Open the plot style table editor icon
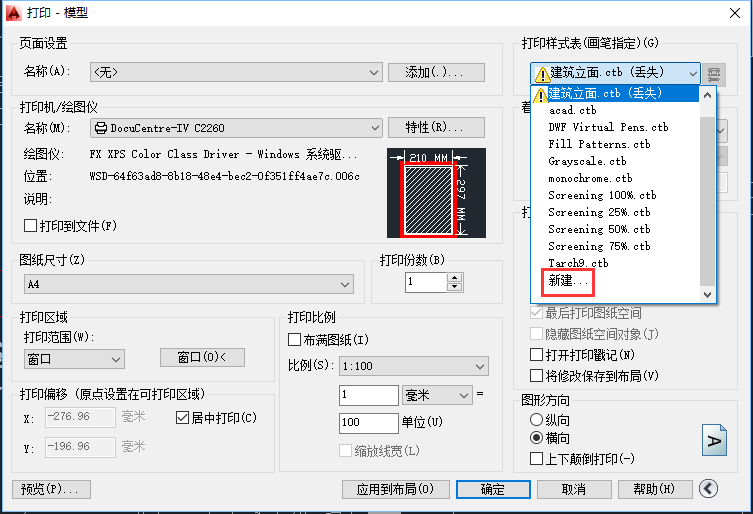The height and width of the screenshot is (514, 753). (x=714, y=73)
